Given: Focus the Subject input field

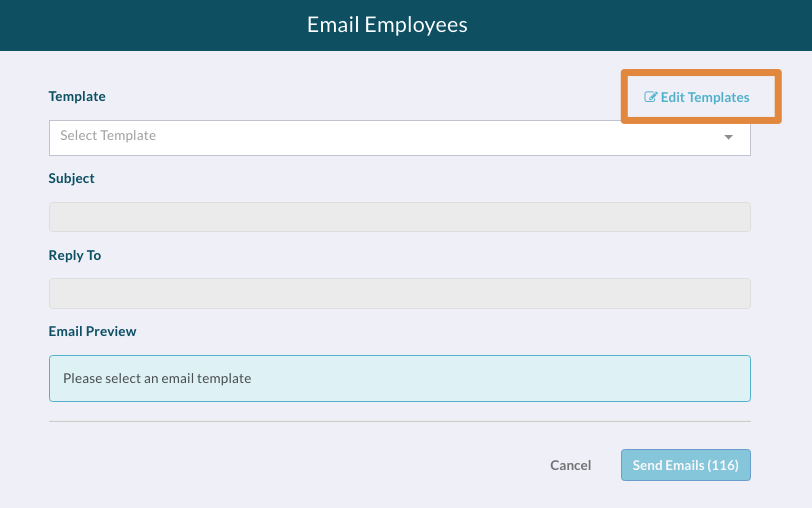Looking at the screenshot, I should 400,217.
